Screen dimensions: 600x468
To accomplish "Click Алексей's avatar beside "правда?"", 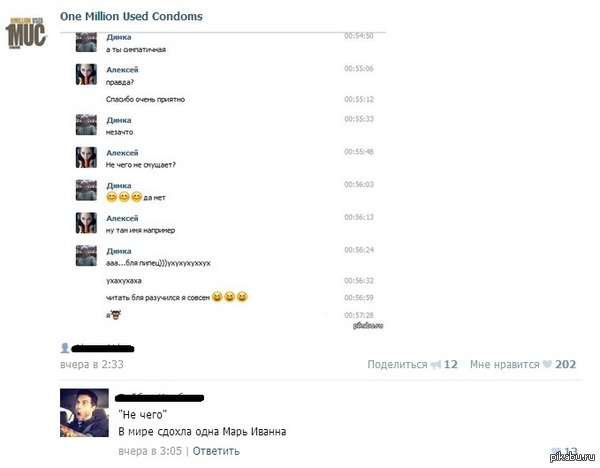I will [86, 74].
